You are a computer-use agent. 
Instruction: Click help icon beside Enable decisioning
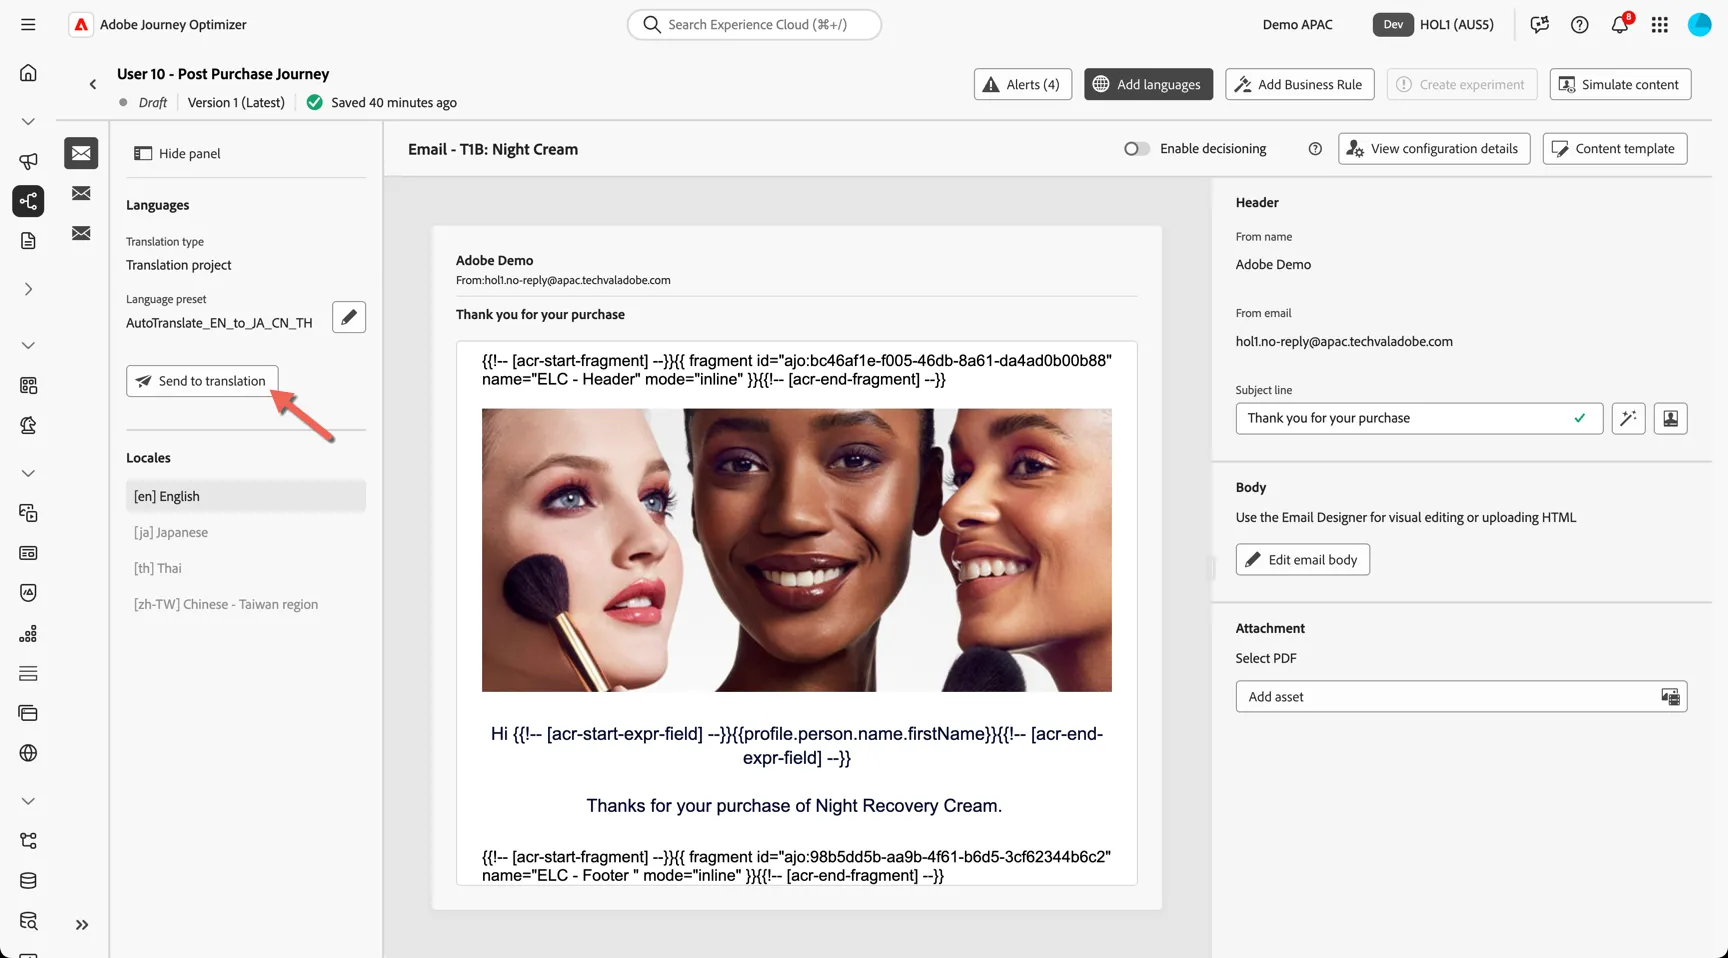pos(1315,149)
